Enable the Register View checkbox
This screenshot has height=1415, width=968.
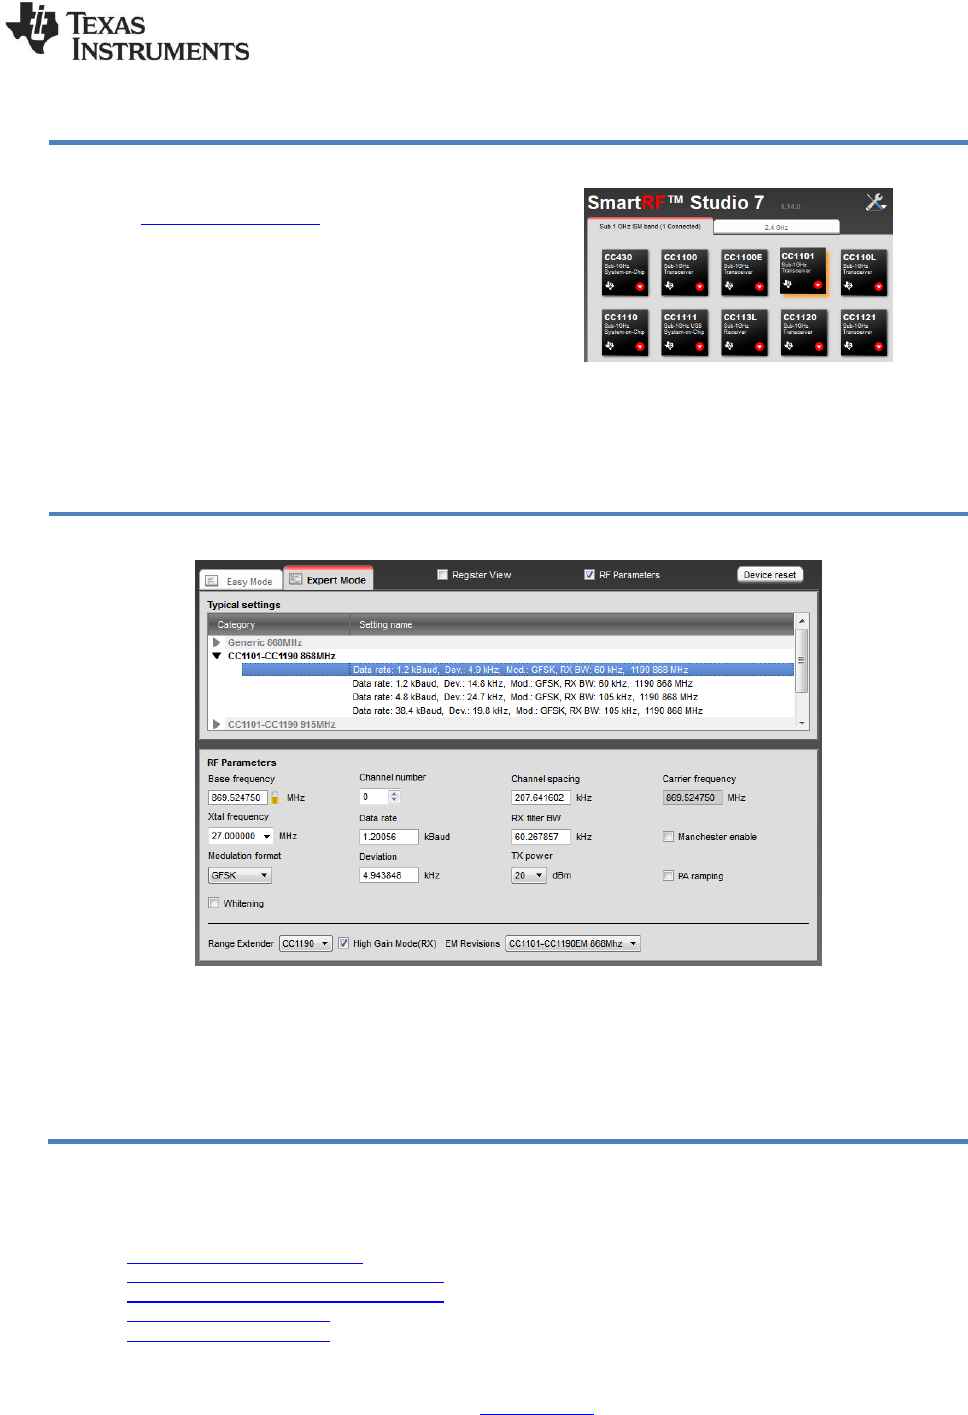coord(442,575)
